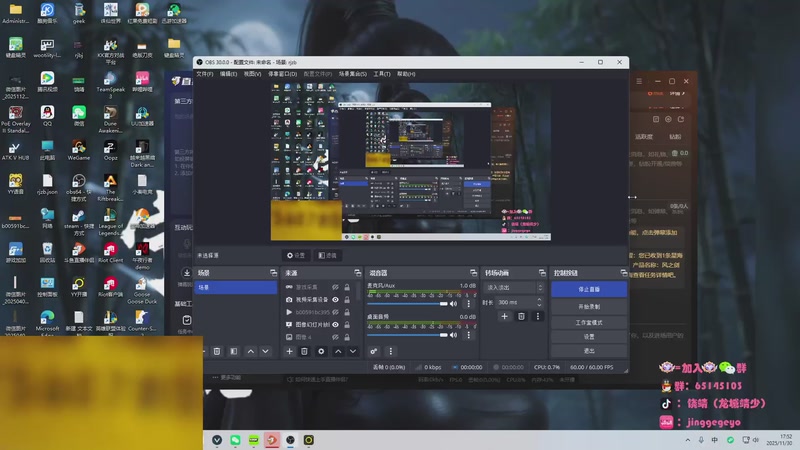Hide the 图像幻灯片放映 source
The width and height of the screenshot is (800, 450).
coord(335,324)
